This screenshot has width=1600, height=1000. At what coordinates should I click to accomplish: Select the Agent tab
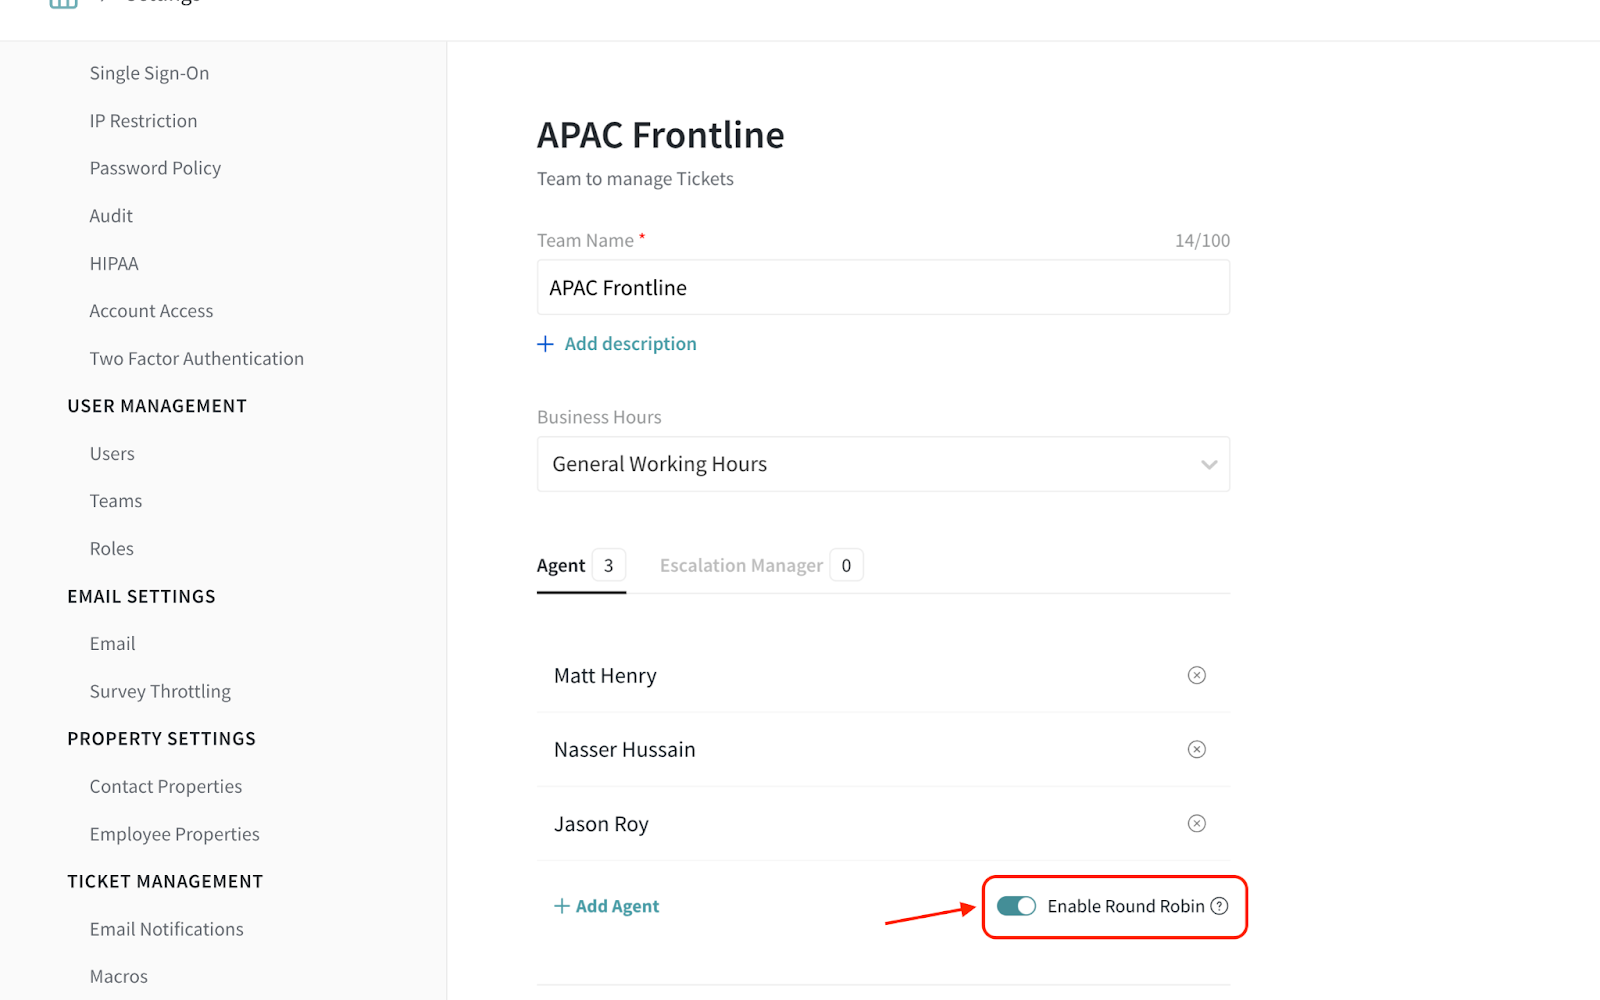coord(561,566)
